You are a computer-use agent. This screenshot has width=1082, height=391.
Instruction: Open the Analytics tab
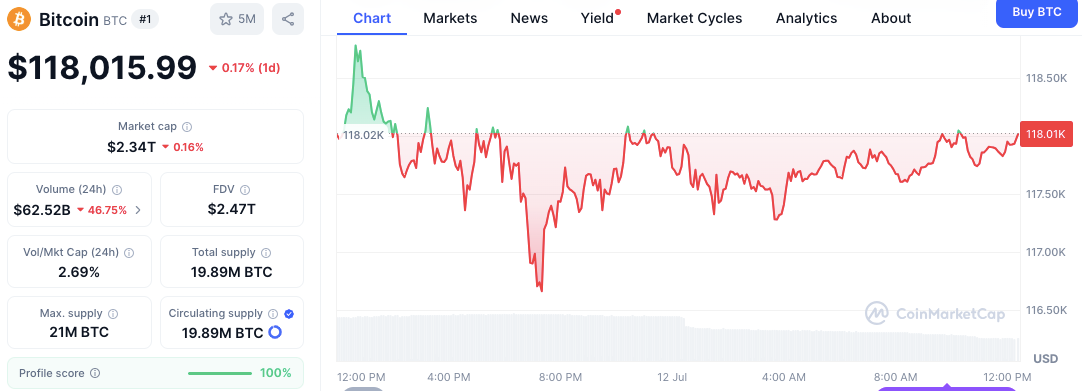[x=806, y=19]
